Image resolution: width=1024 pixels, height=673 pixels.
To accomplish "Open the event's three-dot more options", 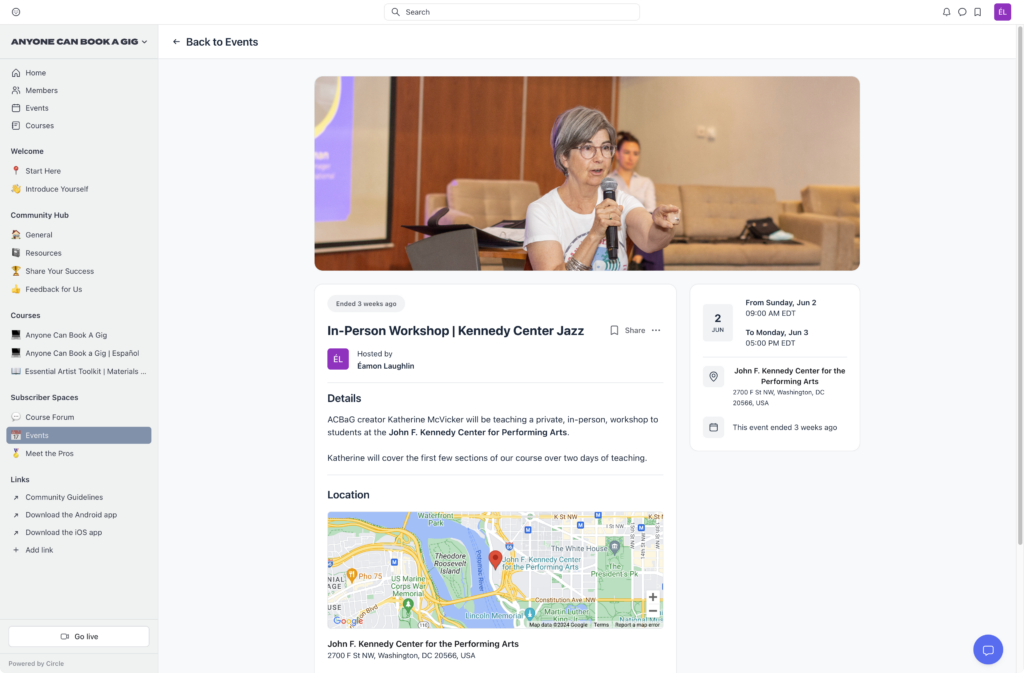I will point(656,330).
